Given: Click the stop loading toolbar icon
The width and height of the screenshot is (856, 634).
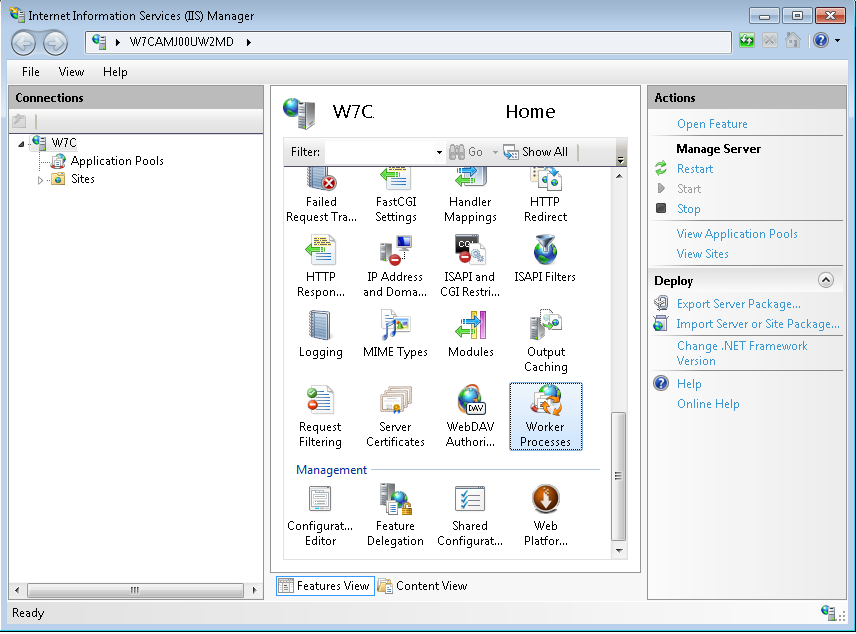Looking at the screenshot, I should coord(770,40).
